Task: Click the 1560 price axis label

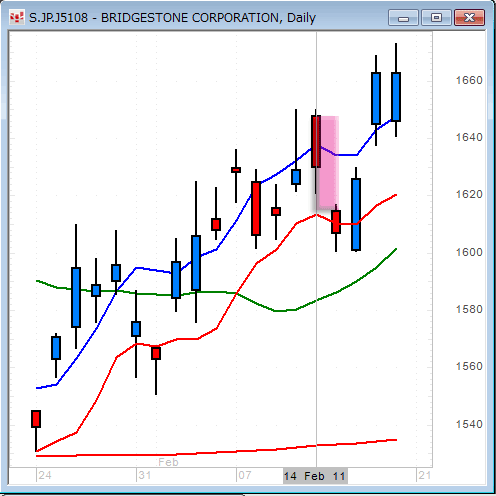Action: [x=469, y=366]
